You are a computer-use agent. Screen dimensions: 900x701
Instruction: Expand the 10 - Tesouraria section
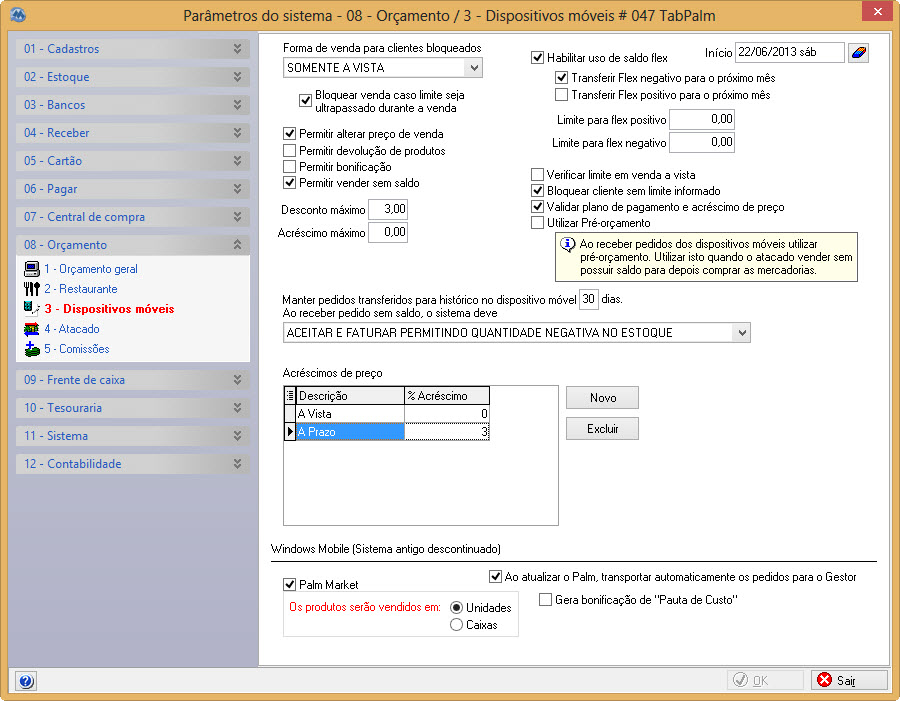click(133, 408)
